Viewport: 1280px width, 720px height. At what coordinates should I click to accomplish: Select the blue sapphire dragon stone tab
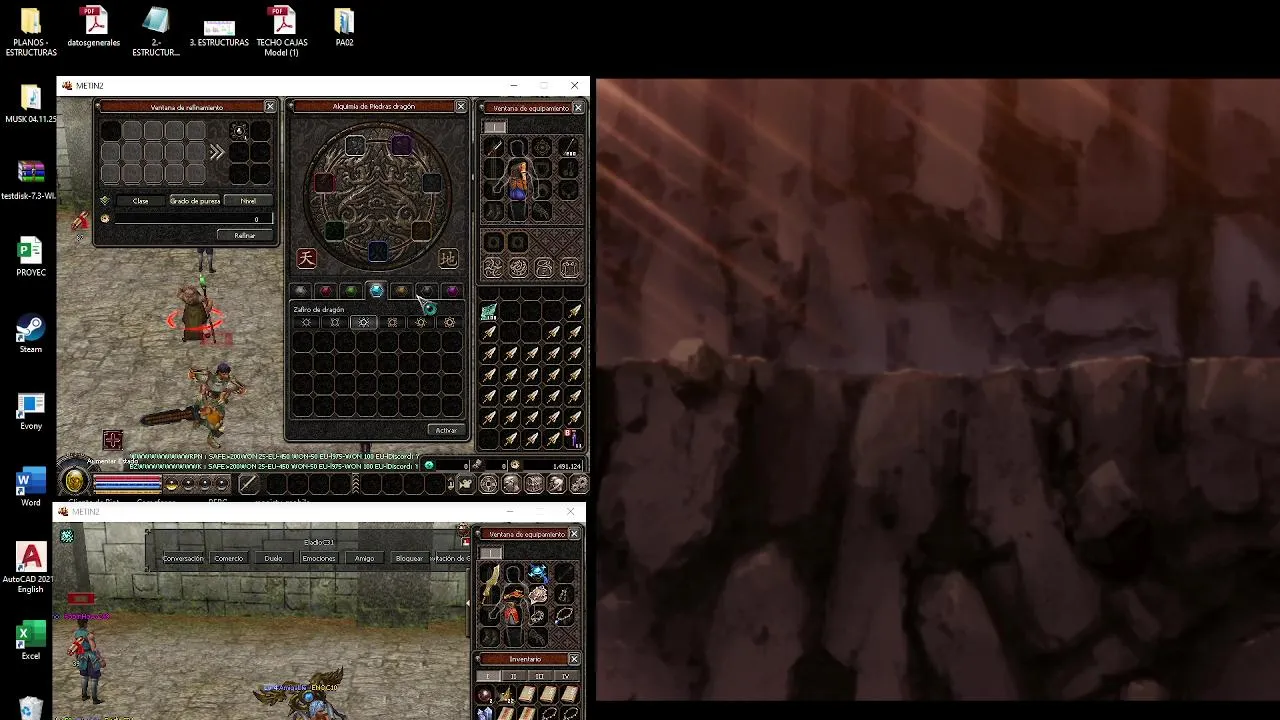[376, 291]
